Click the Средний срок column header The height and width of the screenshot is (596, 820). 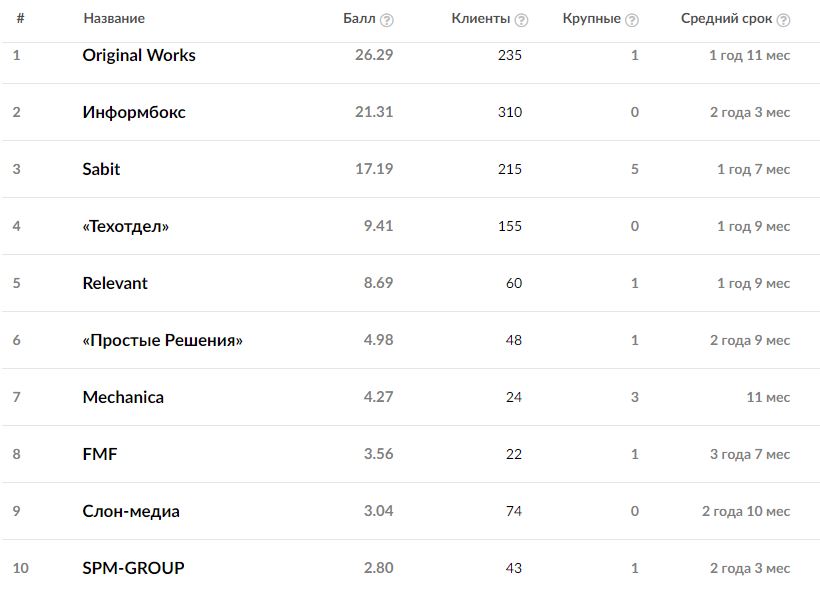coord(726,19)
